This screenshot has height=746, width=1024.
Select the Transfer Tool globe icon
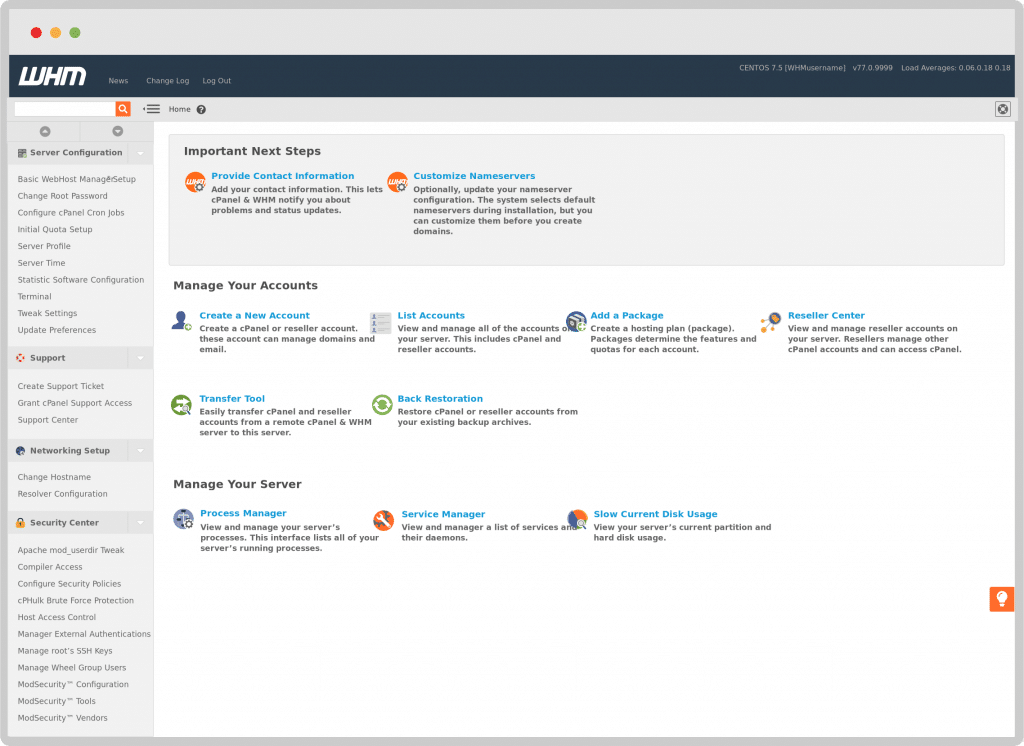point(180,404)
